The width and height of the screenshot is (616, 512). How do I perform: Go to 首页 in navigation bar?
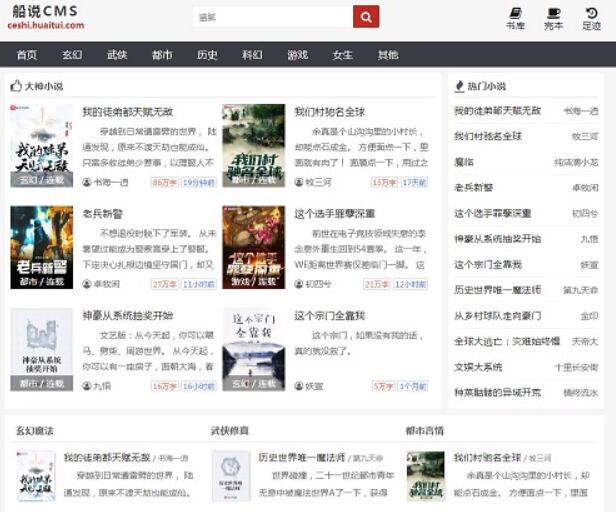click(x=27, y=55)
